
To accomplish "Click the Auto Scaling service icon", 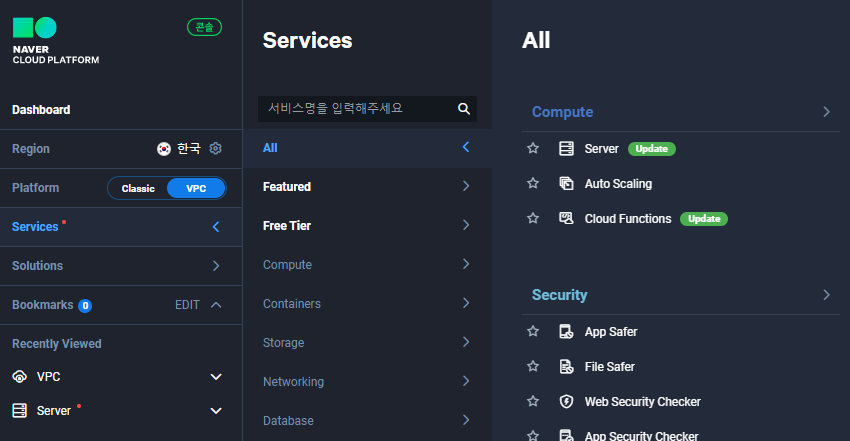I will [566, 184].
